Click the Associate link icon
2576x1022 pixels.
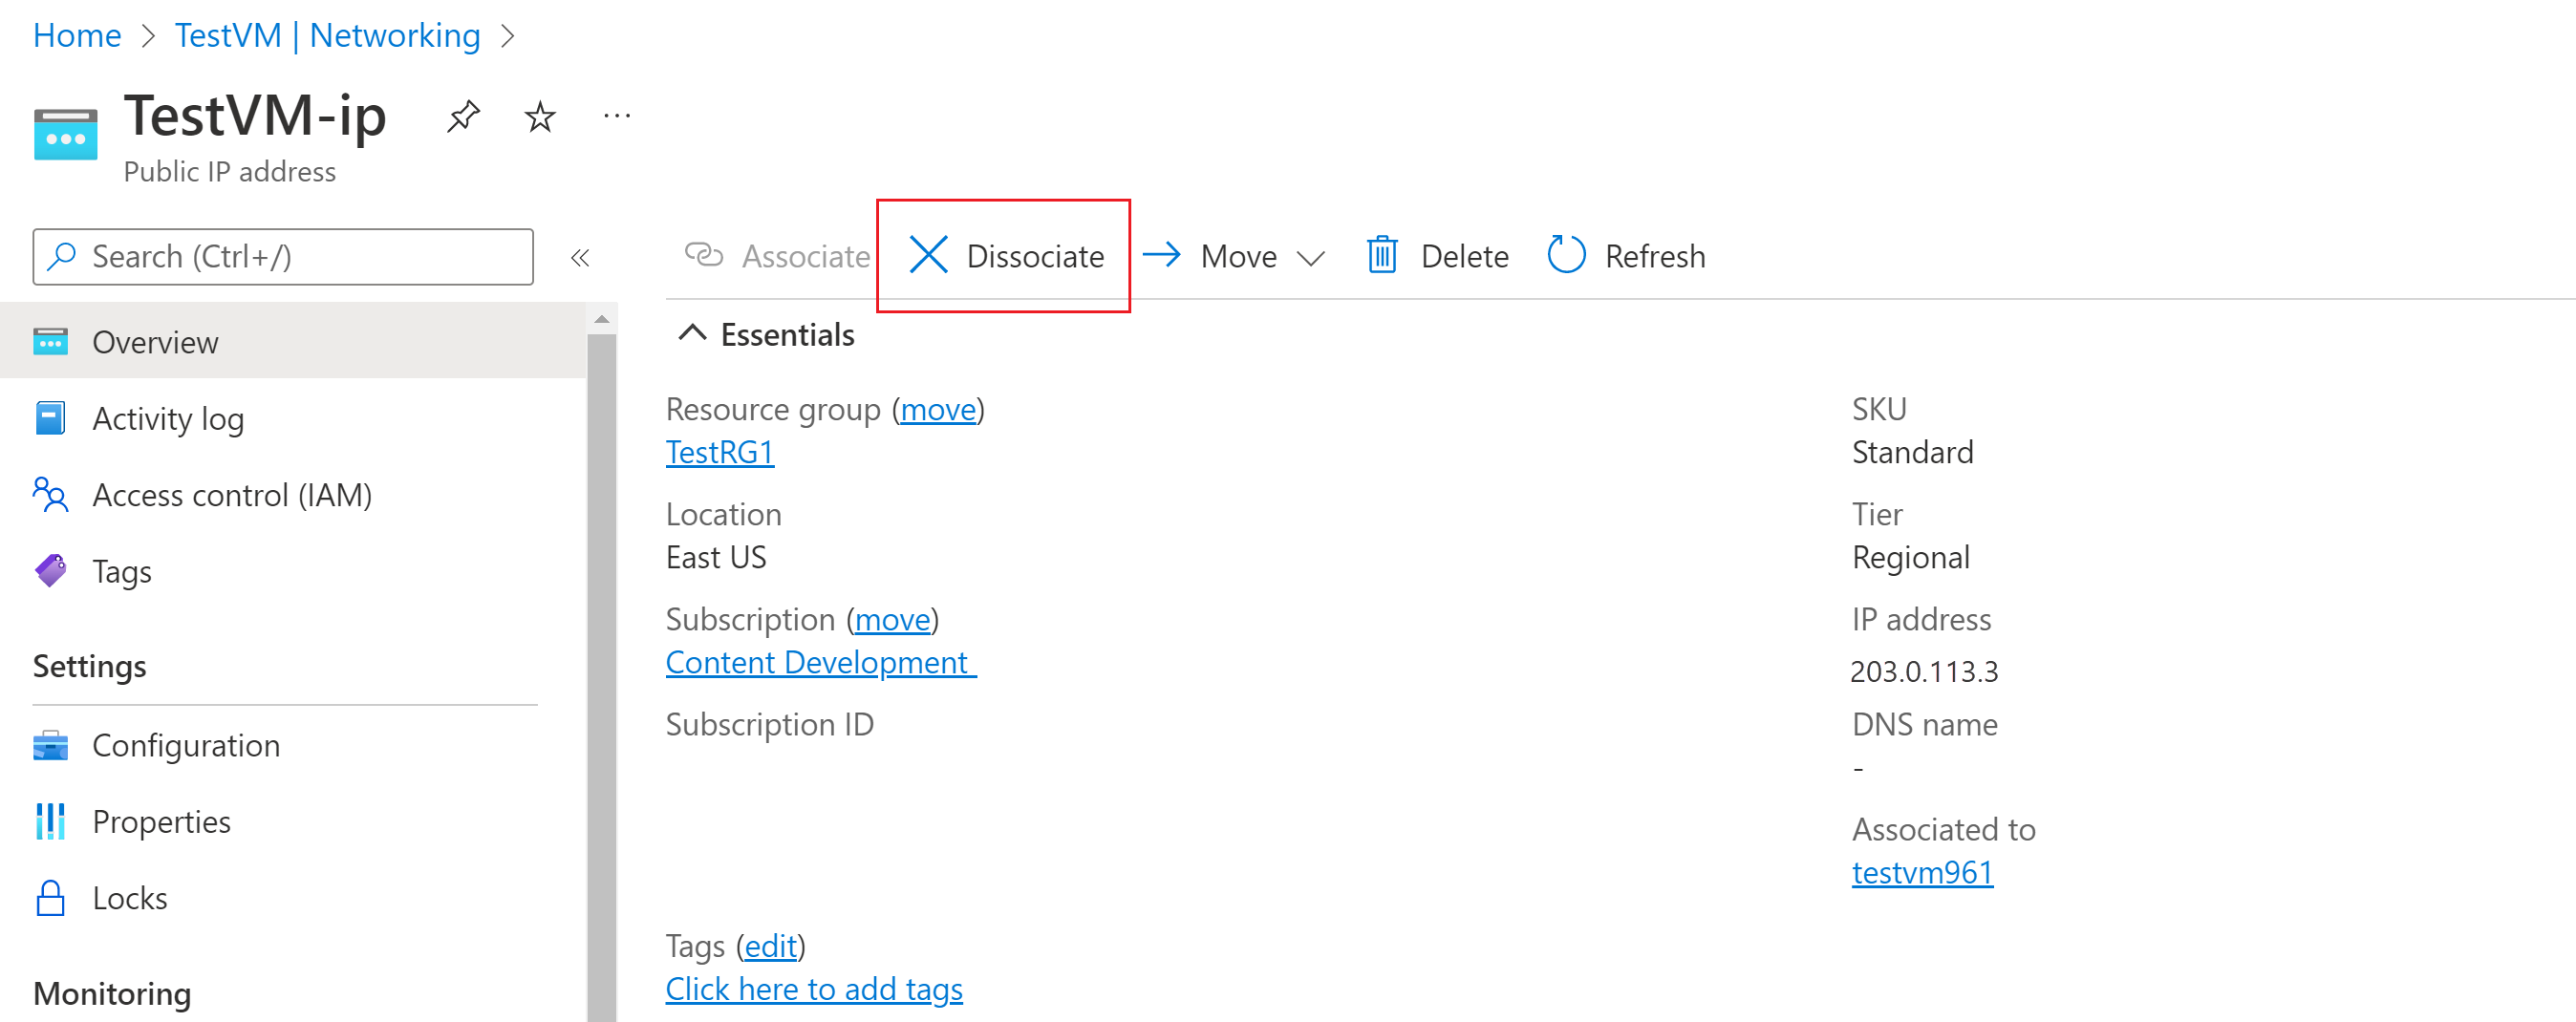click(x=703, y=255)
